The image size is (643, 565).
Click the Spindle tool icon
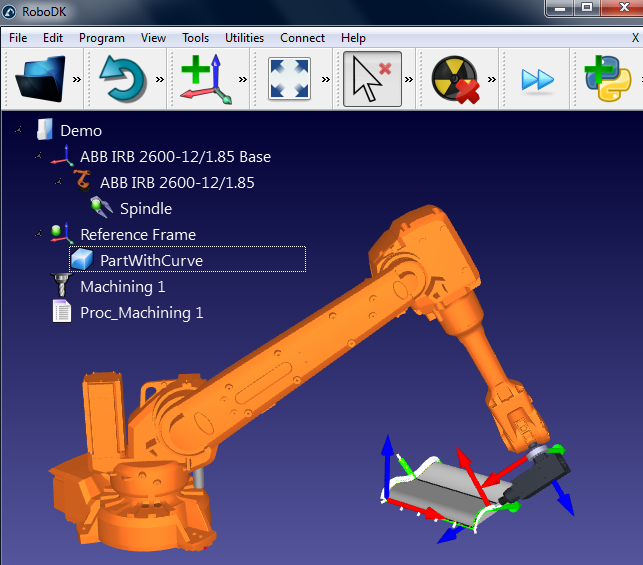[x=101, y=207]
